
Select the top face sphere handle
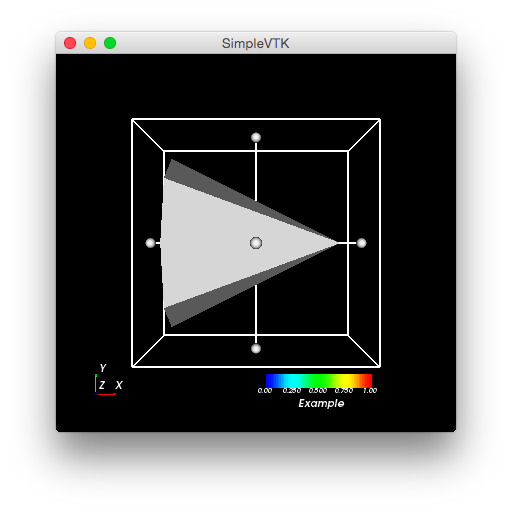tap(256, 137)
